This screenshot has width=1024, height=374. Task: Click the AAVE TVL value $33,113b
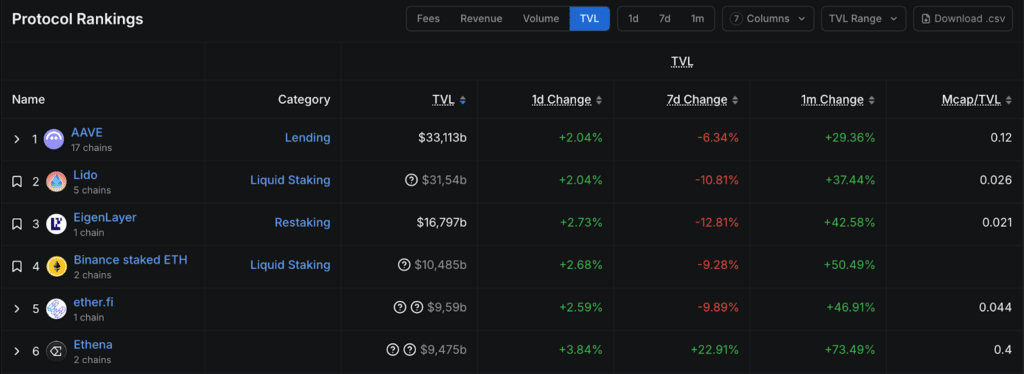coord(443,138)
